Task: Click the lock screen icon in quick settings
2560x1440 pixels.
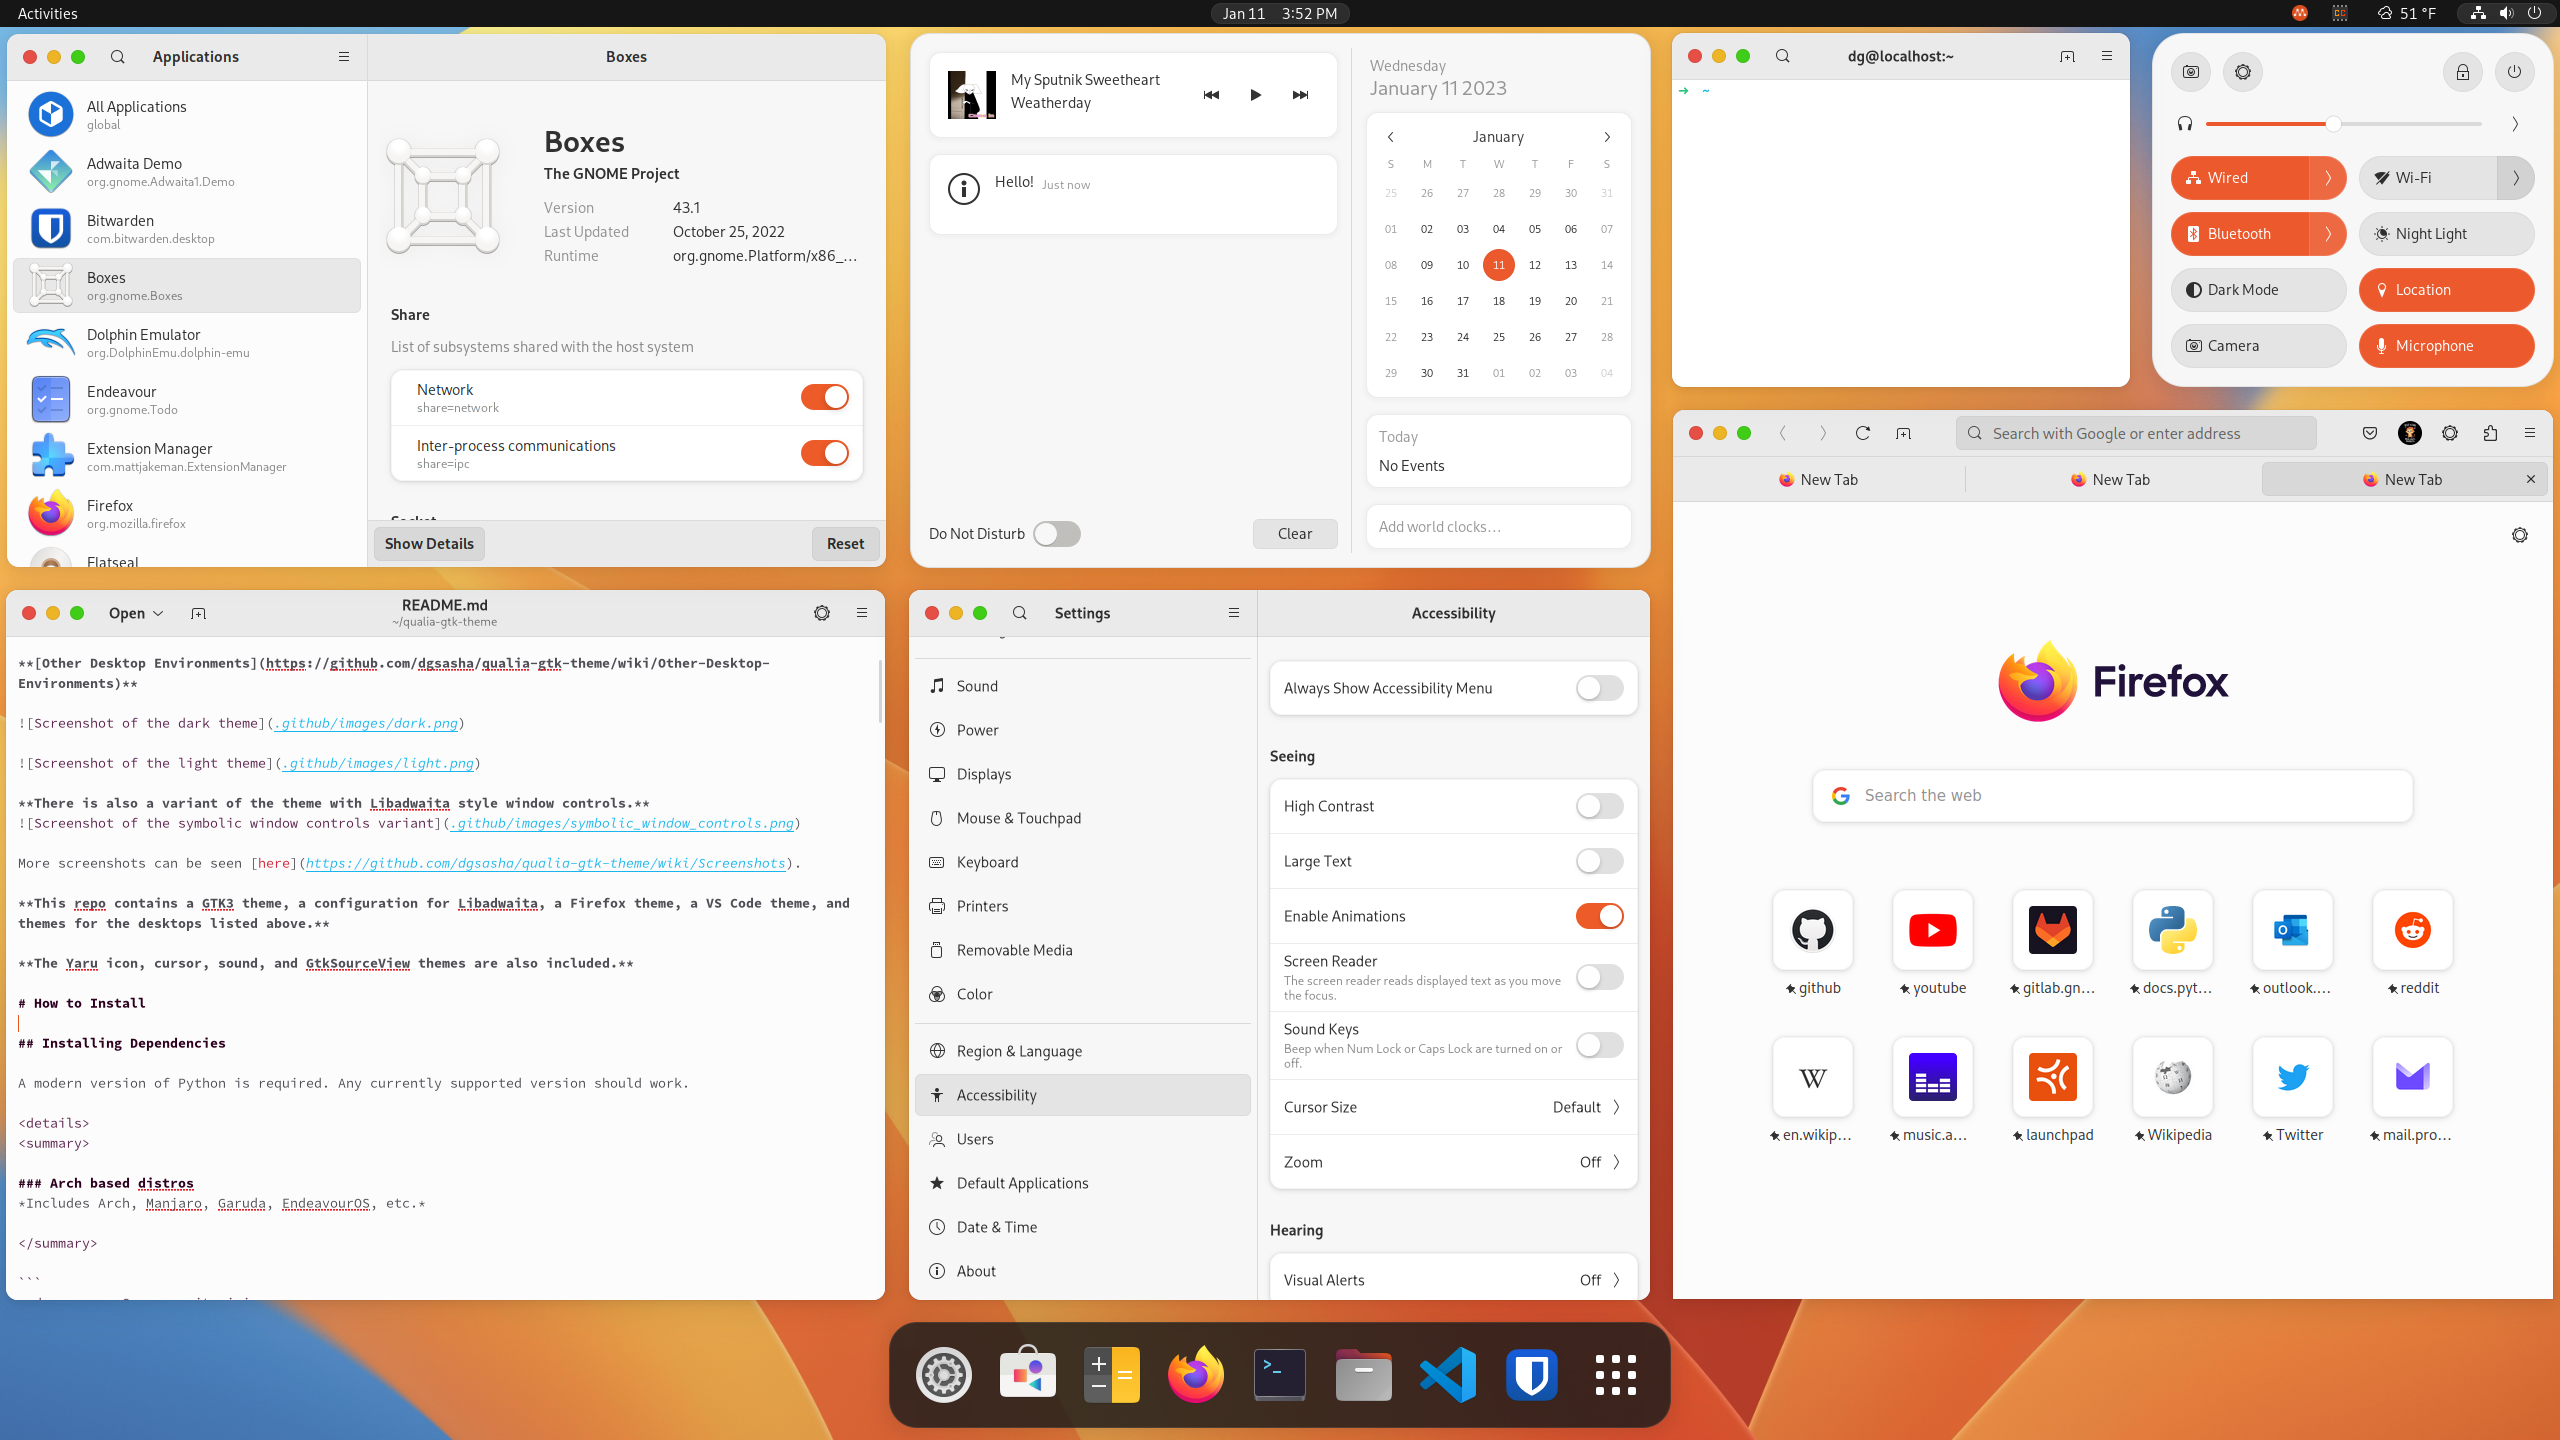Action: point(2463,72)
